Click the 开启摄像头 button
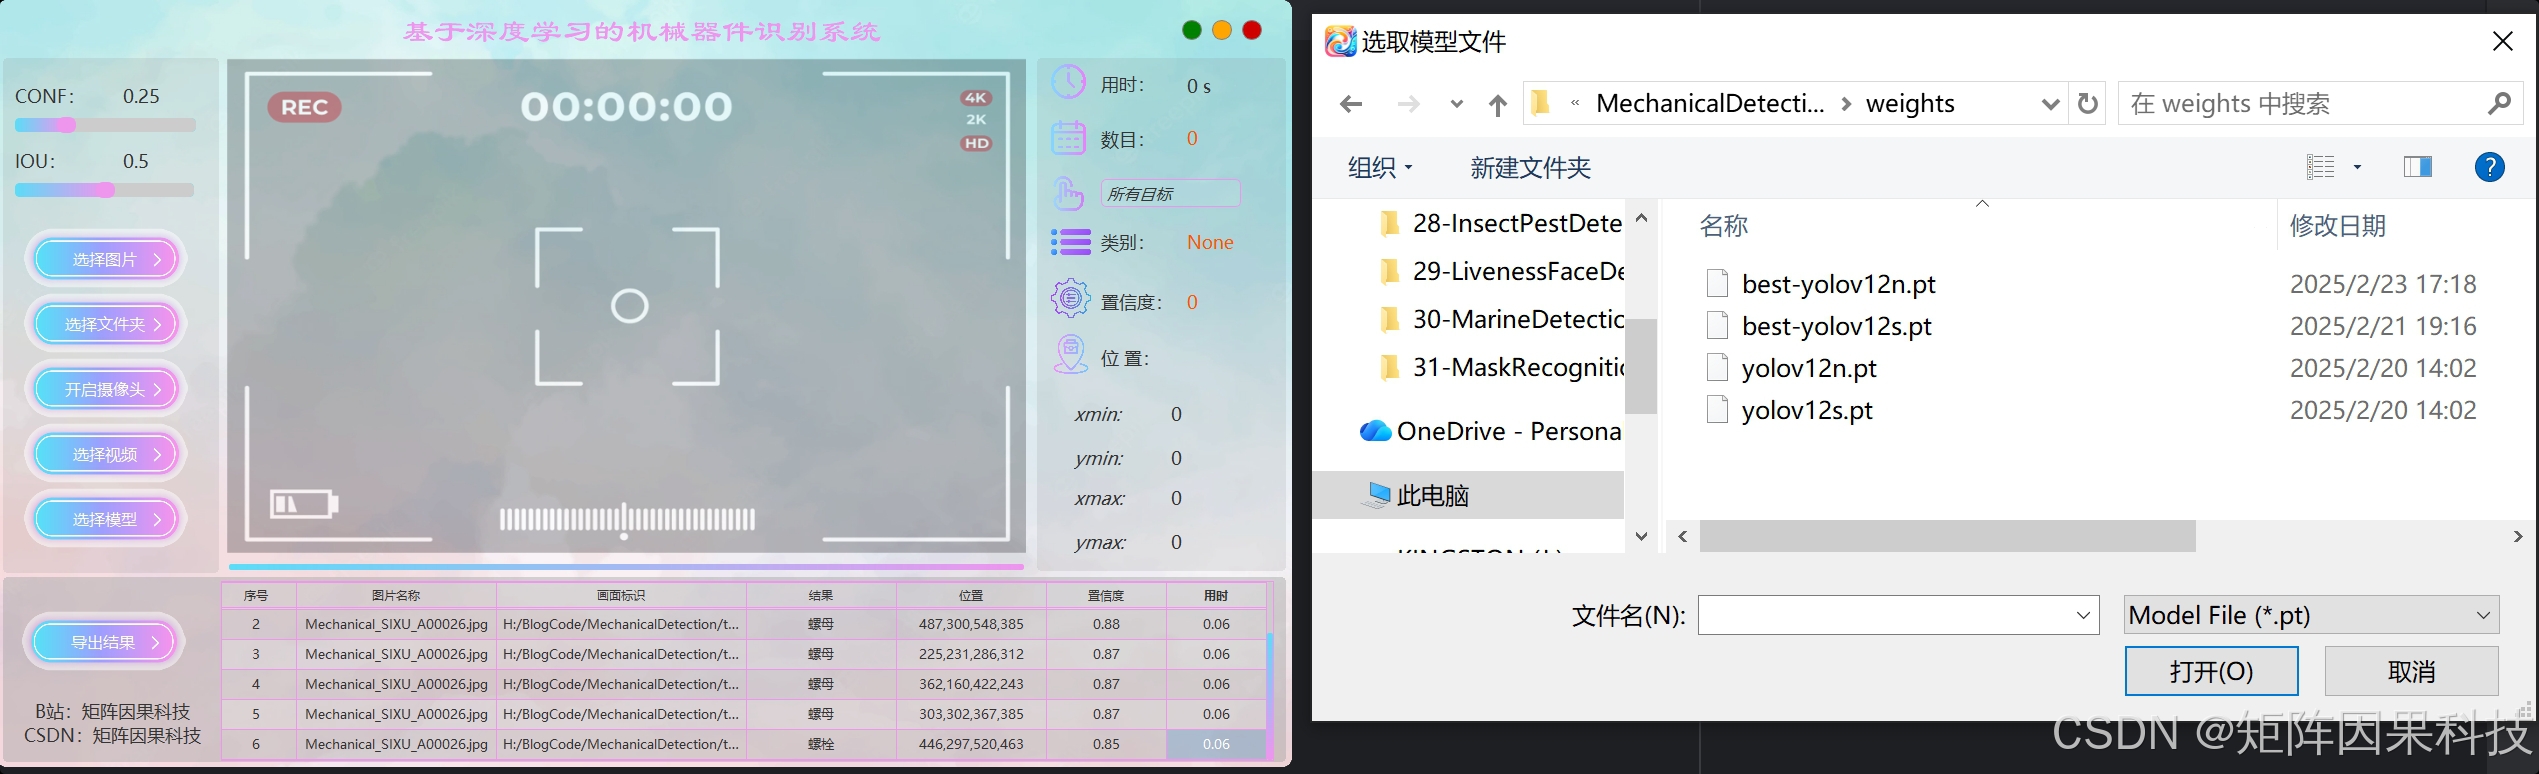 coord(105,389)
